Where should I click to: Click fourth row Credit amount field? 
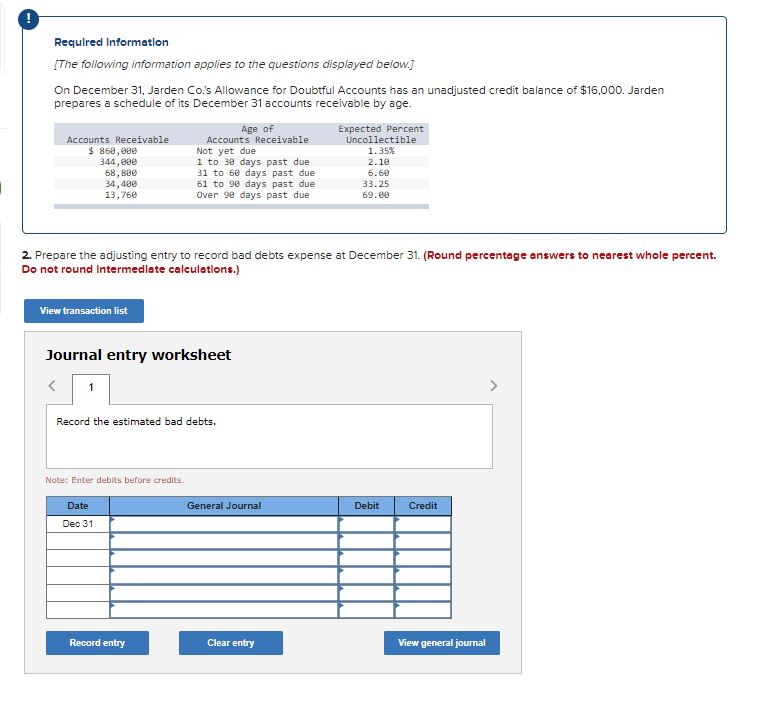[423, 575]
